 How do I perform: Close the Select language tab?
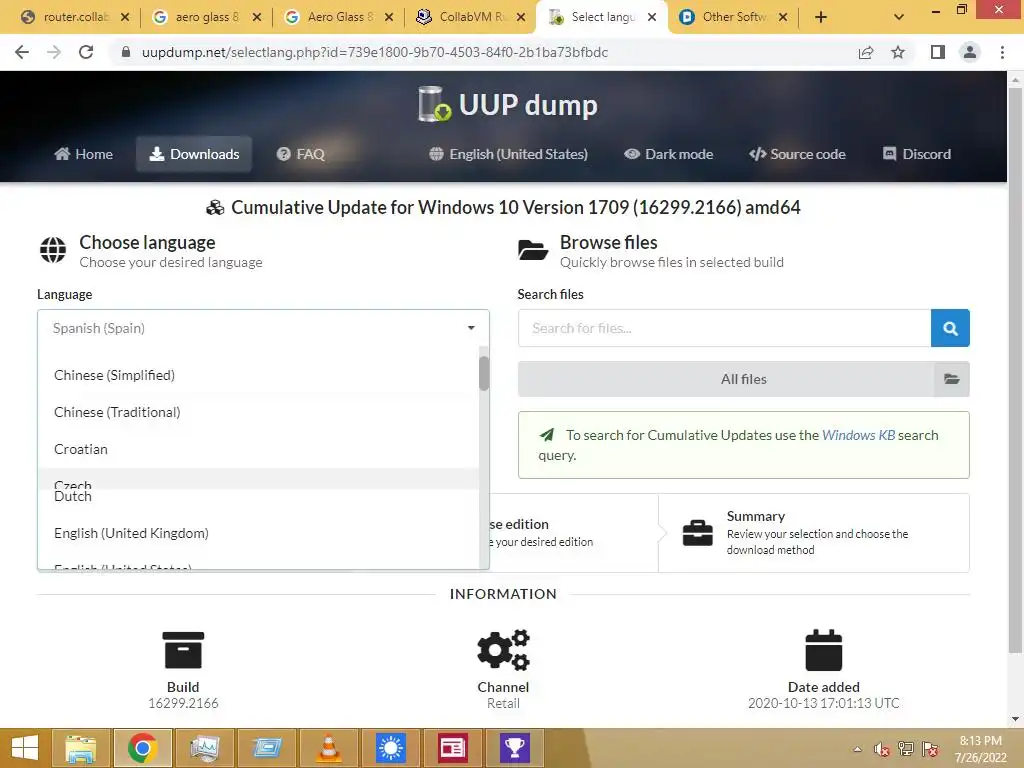pyautogui.click(x=652, y=17)
